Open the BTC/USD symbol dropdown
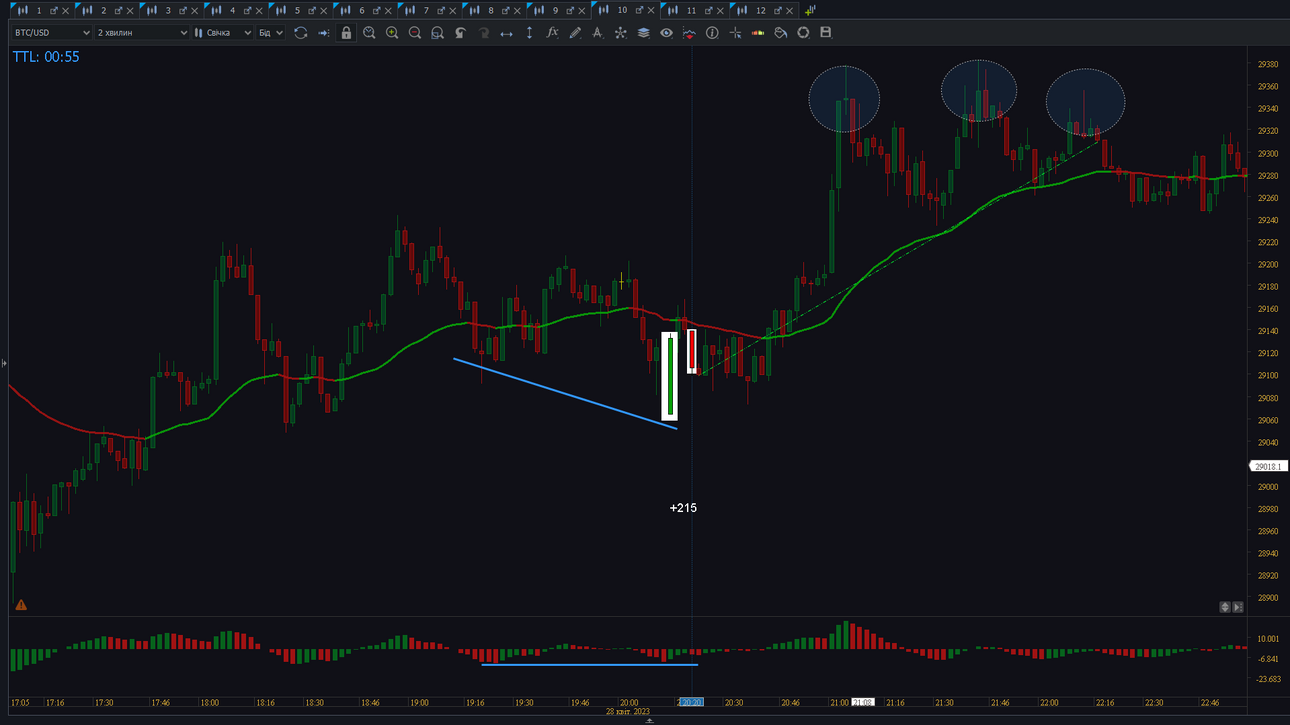Screen dimensions: 1290x725 (x=52, y=33)
